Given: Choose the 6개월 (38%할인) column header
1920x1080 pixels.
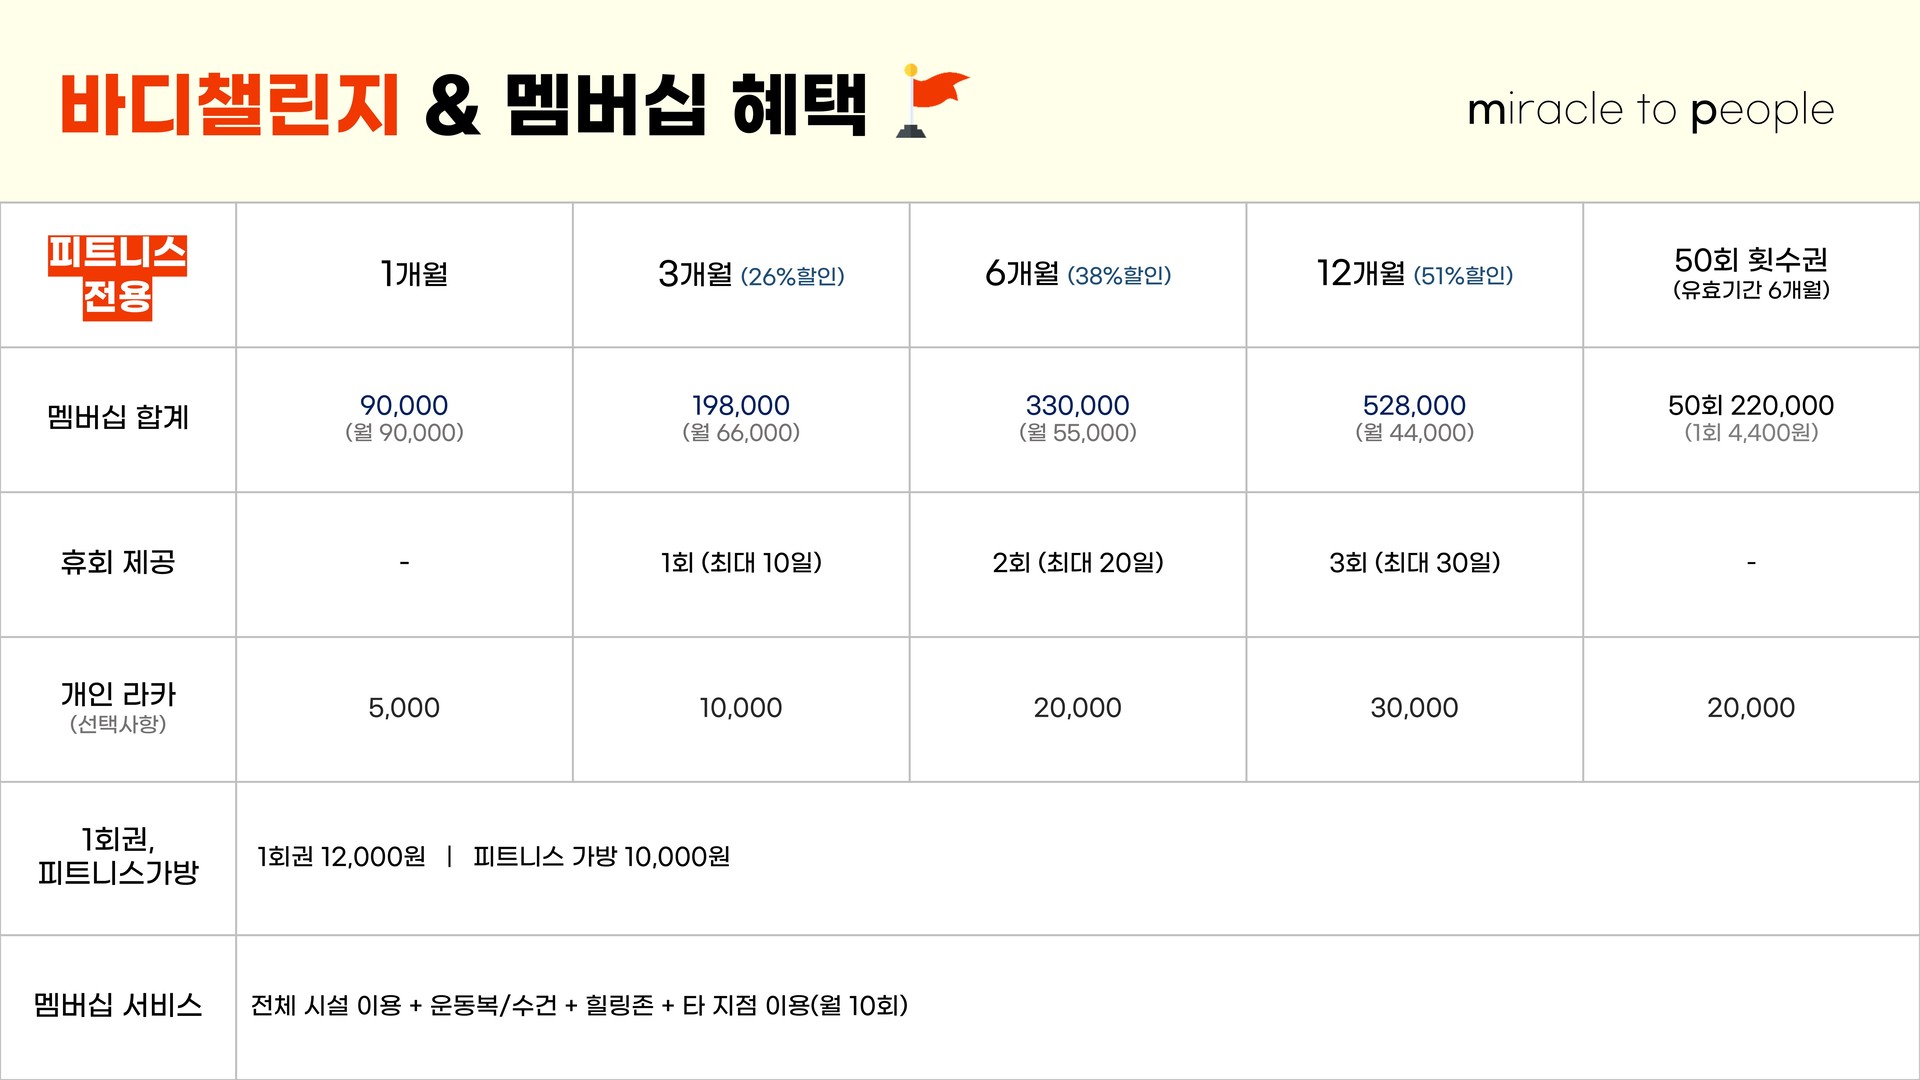Looking at the screenshot, I should pyautogui.click(x=1077, y=274).
